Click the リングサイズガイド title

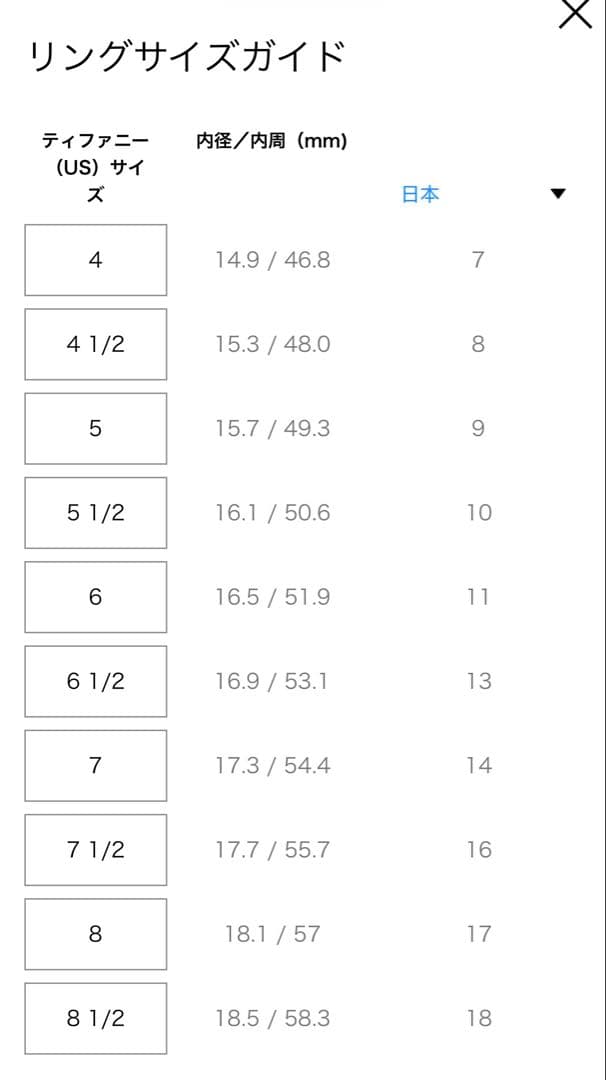click(186, 56)
